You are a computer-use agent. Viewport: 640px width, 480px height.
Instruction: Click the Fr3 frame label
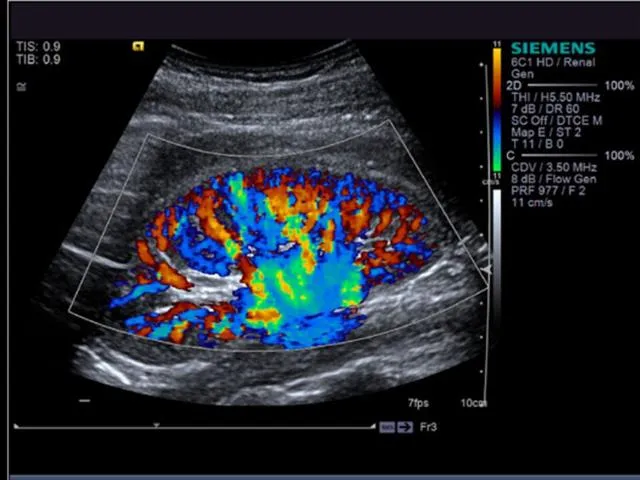tap(428, 427)
